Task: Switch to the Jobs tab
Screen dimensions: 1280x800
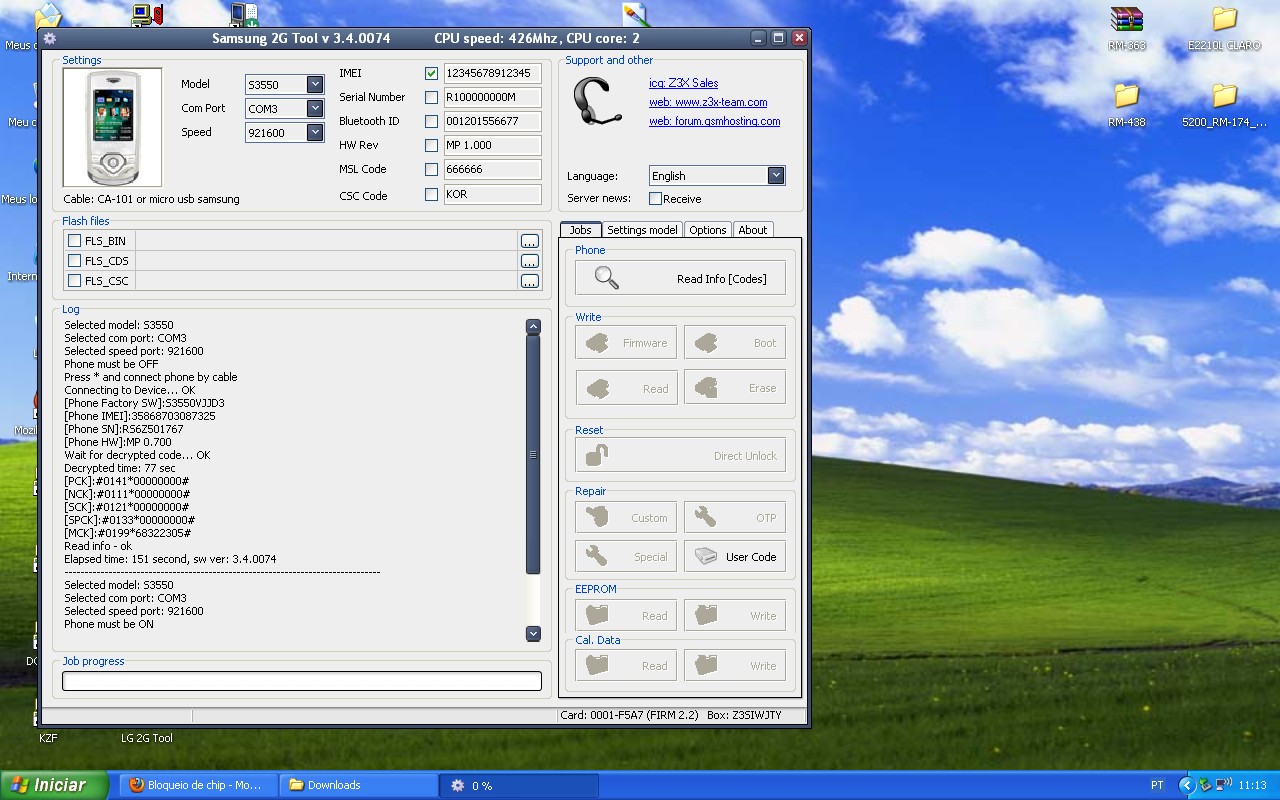Action: 581,230
